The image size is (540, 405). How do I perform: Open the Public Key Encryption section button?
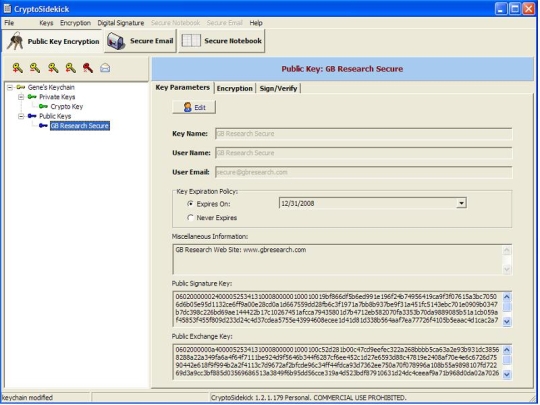click(53, 41)
